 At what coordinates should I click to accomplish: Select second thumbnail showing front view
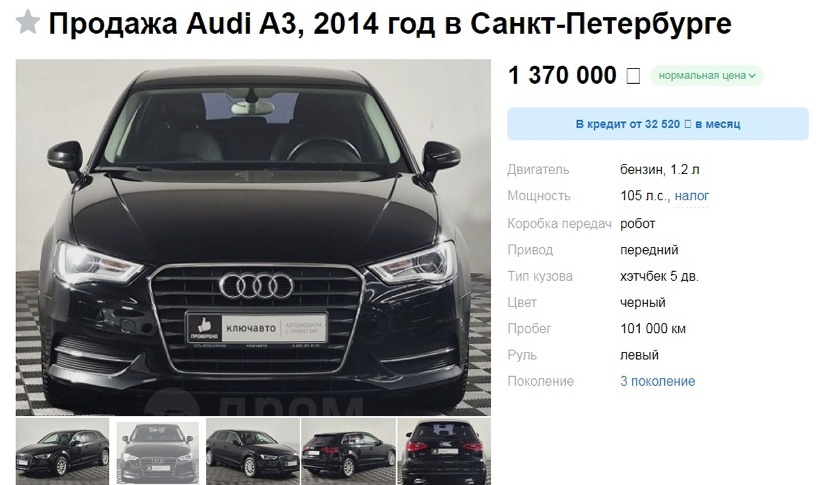(158, 452)
